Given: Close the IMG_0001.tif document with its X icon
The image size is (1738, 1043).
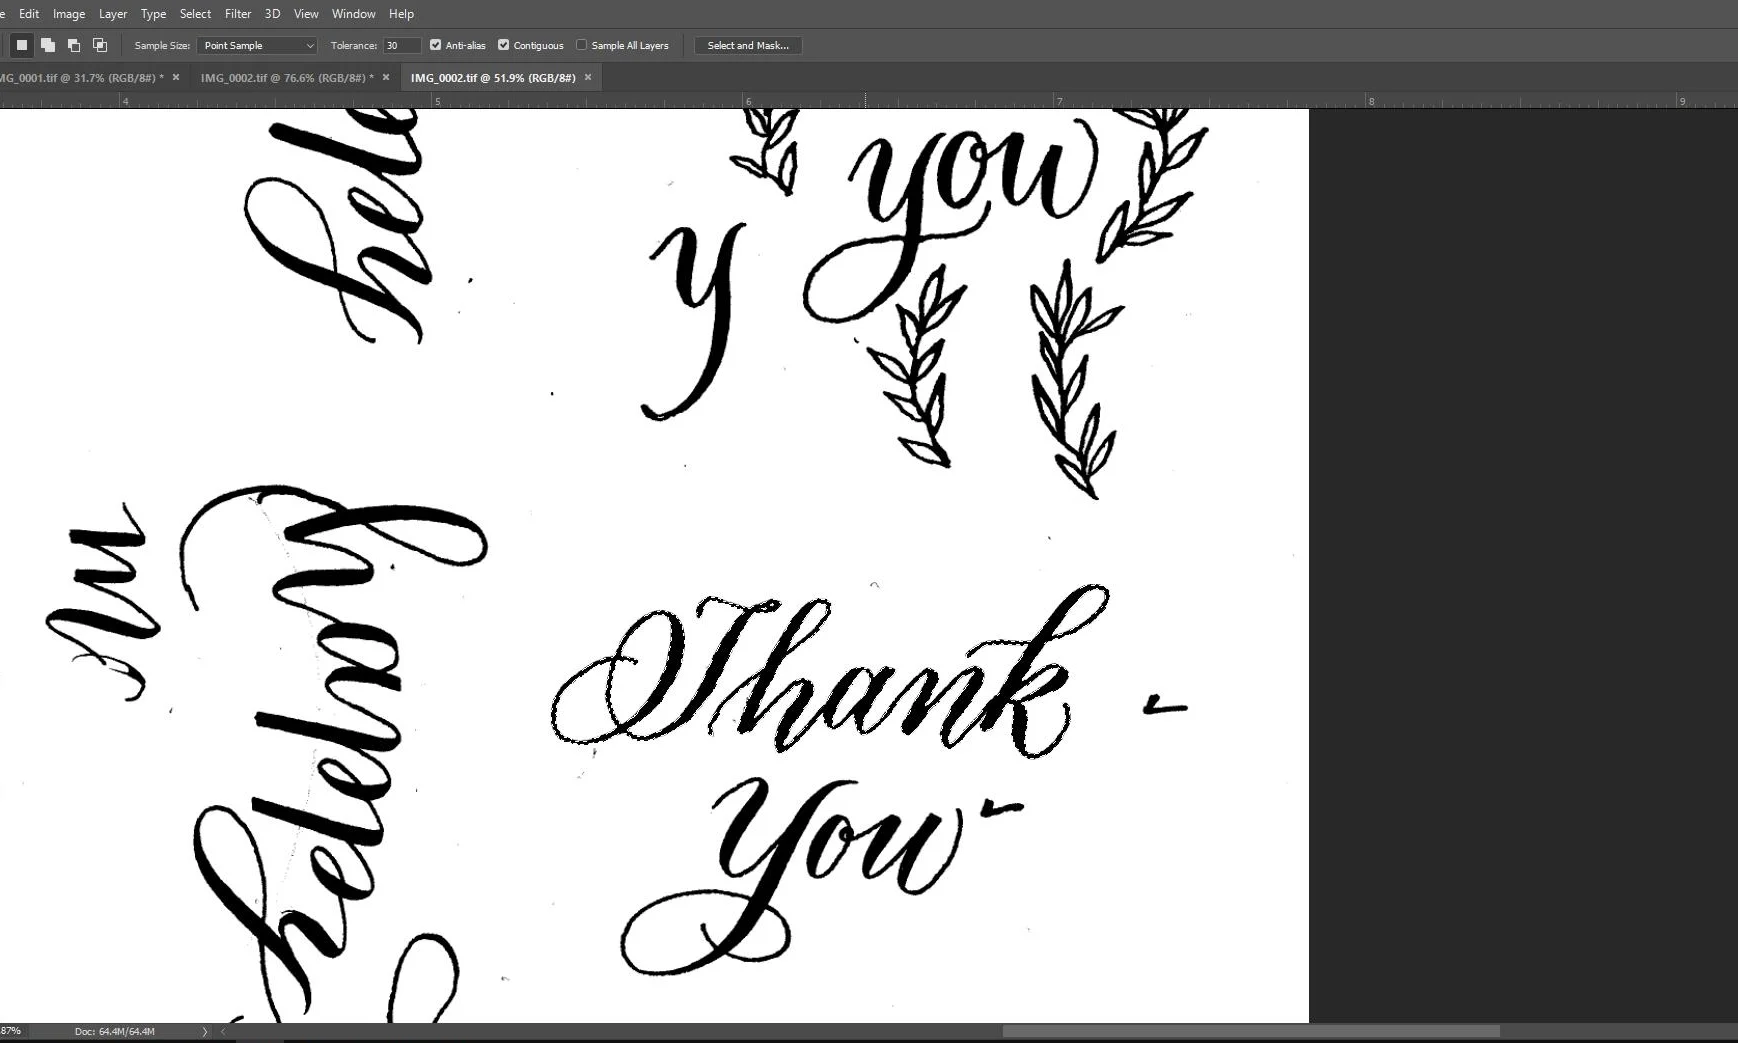Looking at the screenshot, I should point(175,77).
